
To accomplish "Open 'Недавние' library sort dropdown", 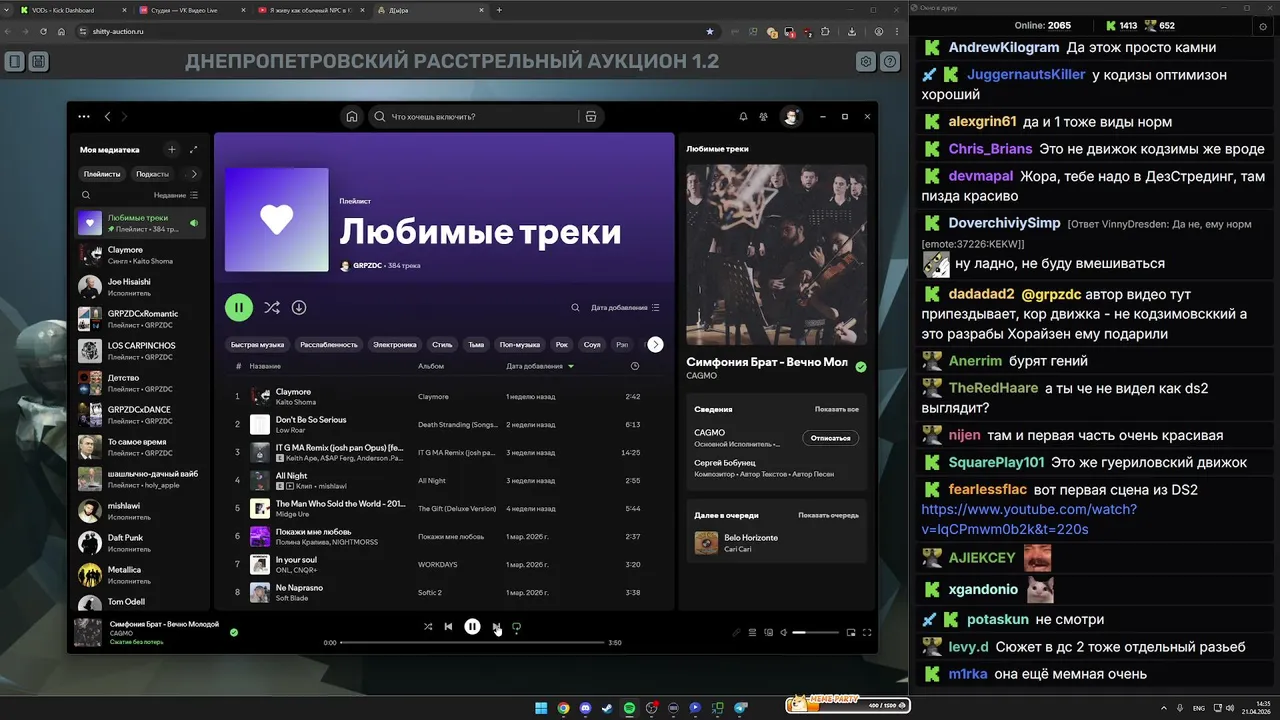I will tap(176, 196).
